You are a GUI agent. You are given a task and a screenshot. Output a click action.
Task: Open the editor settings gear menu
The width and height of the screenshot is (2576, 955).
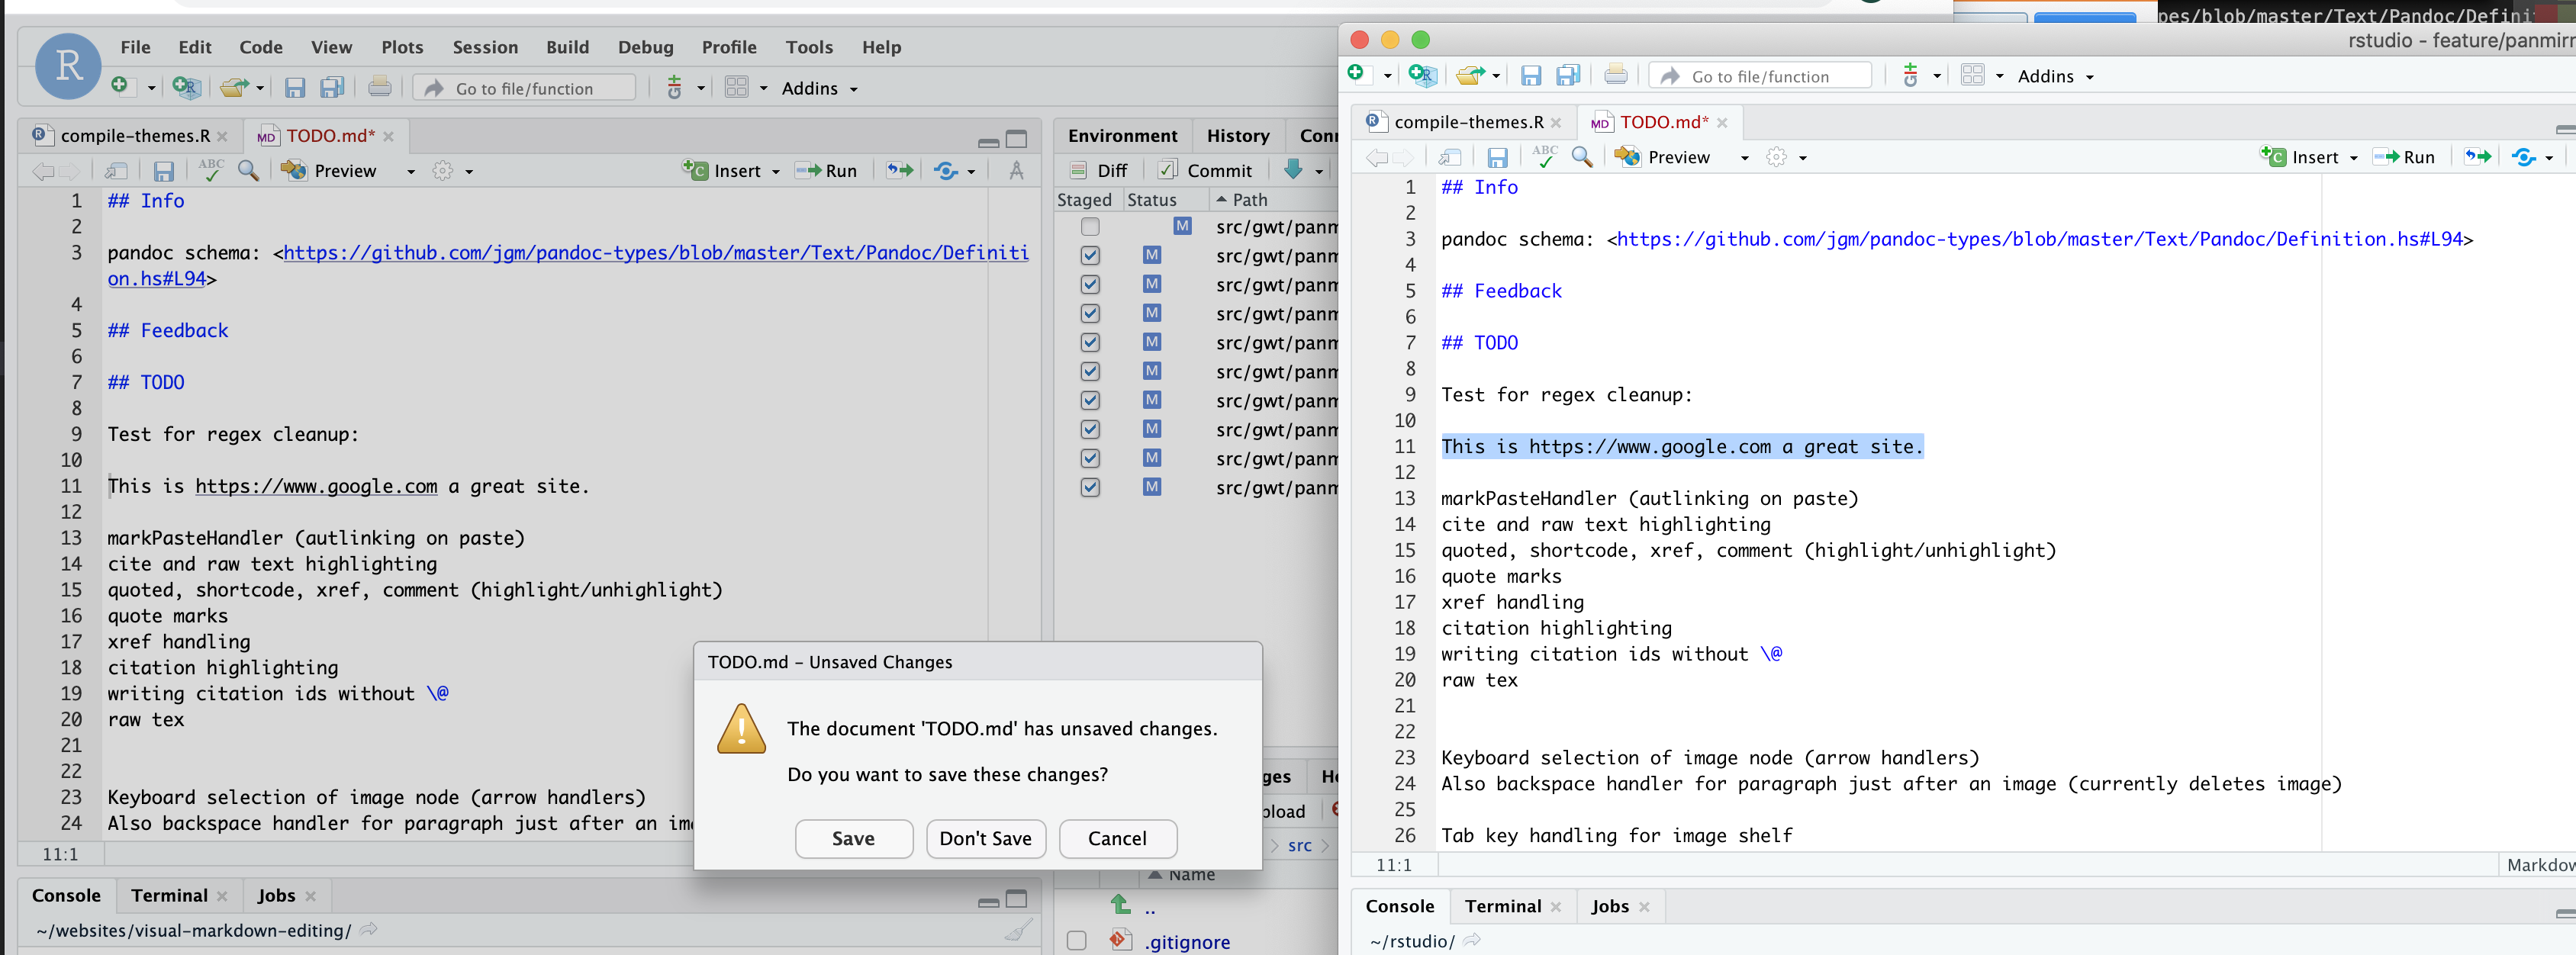(444, 170)
